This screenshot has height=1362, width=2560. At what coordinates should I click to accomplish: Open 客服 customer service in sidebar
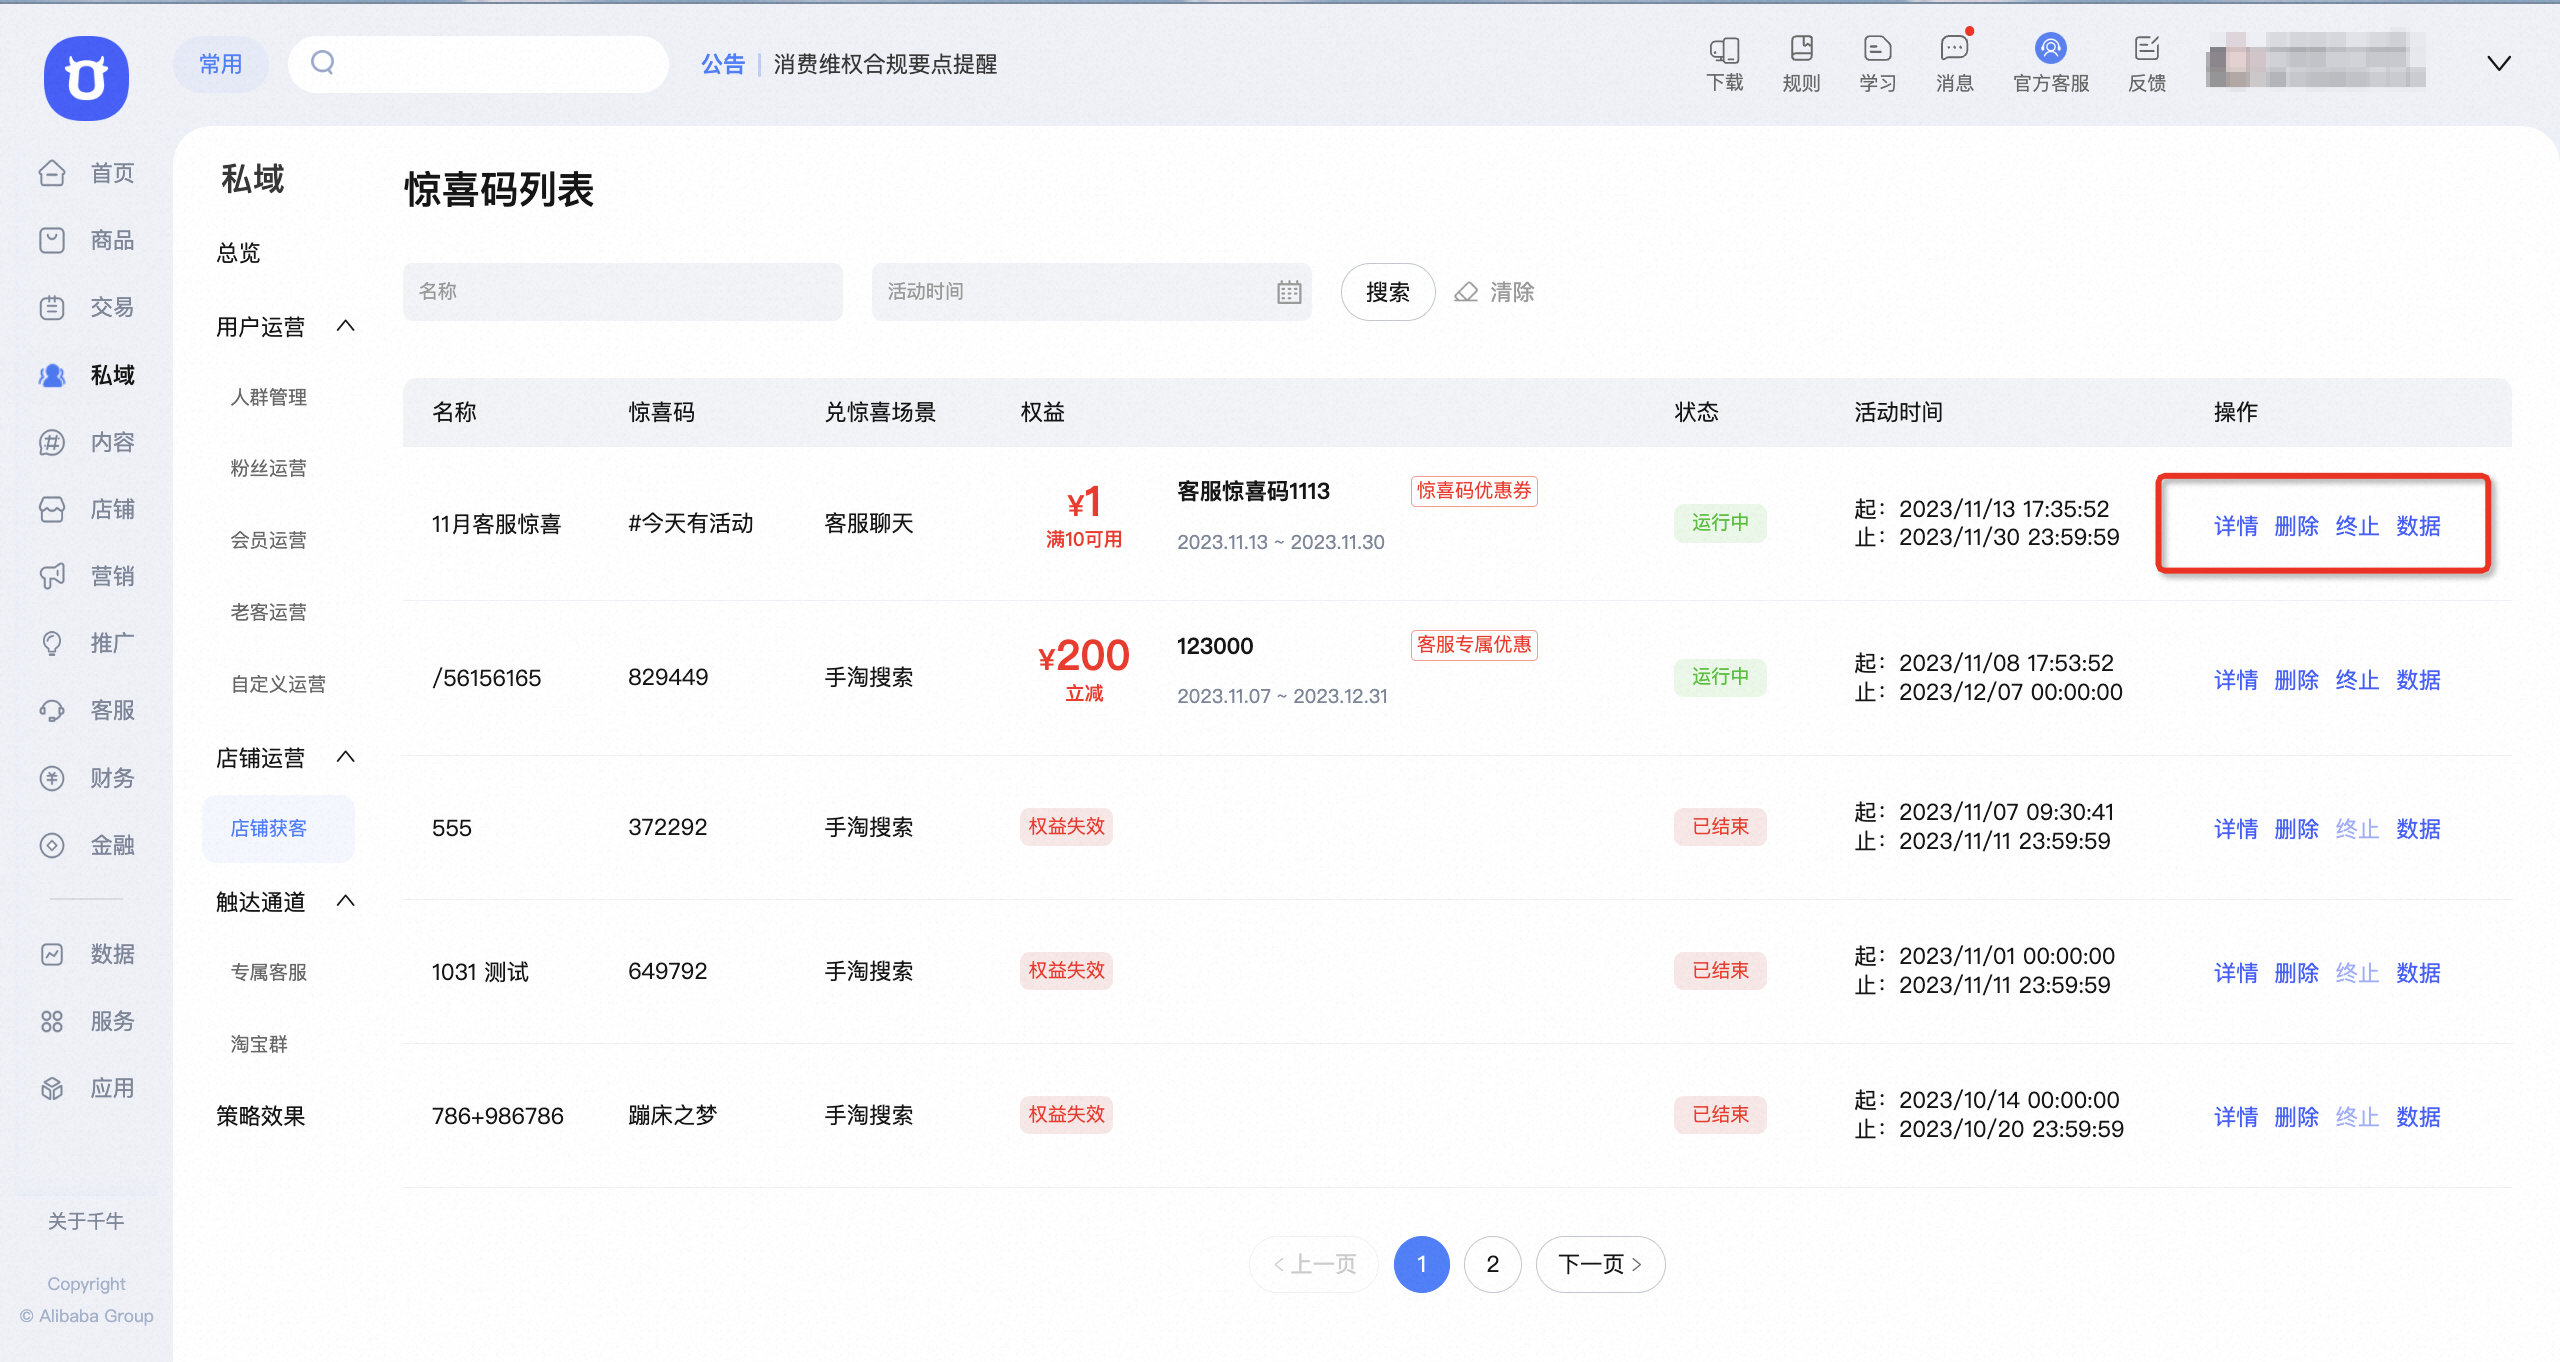87,710
